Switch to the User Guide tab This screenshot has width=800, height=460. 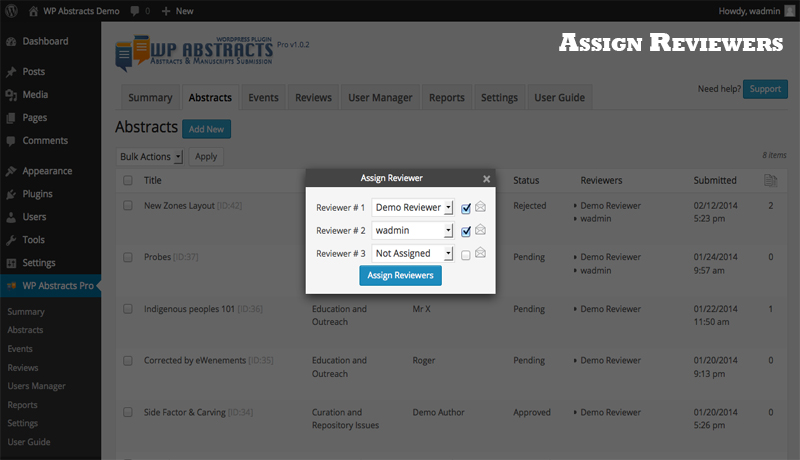(560, 97)
